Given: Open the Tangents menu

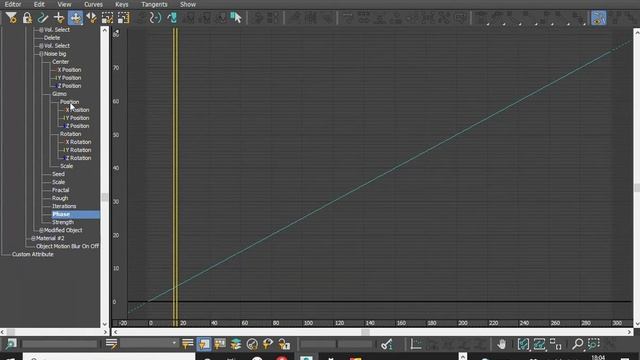Looking at the screenshot, I should click(x=154, y=4).
